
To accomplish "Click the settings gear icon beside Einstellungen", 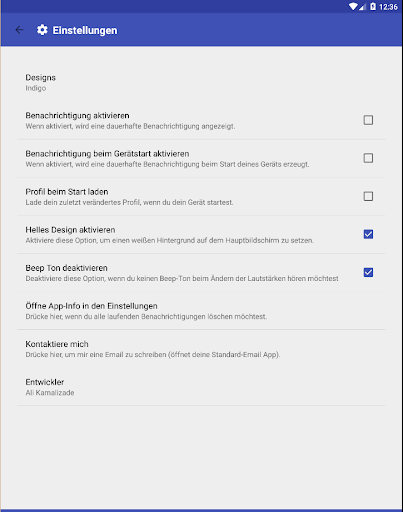I will [42, 30].
